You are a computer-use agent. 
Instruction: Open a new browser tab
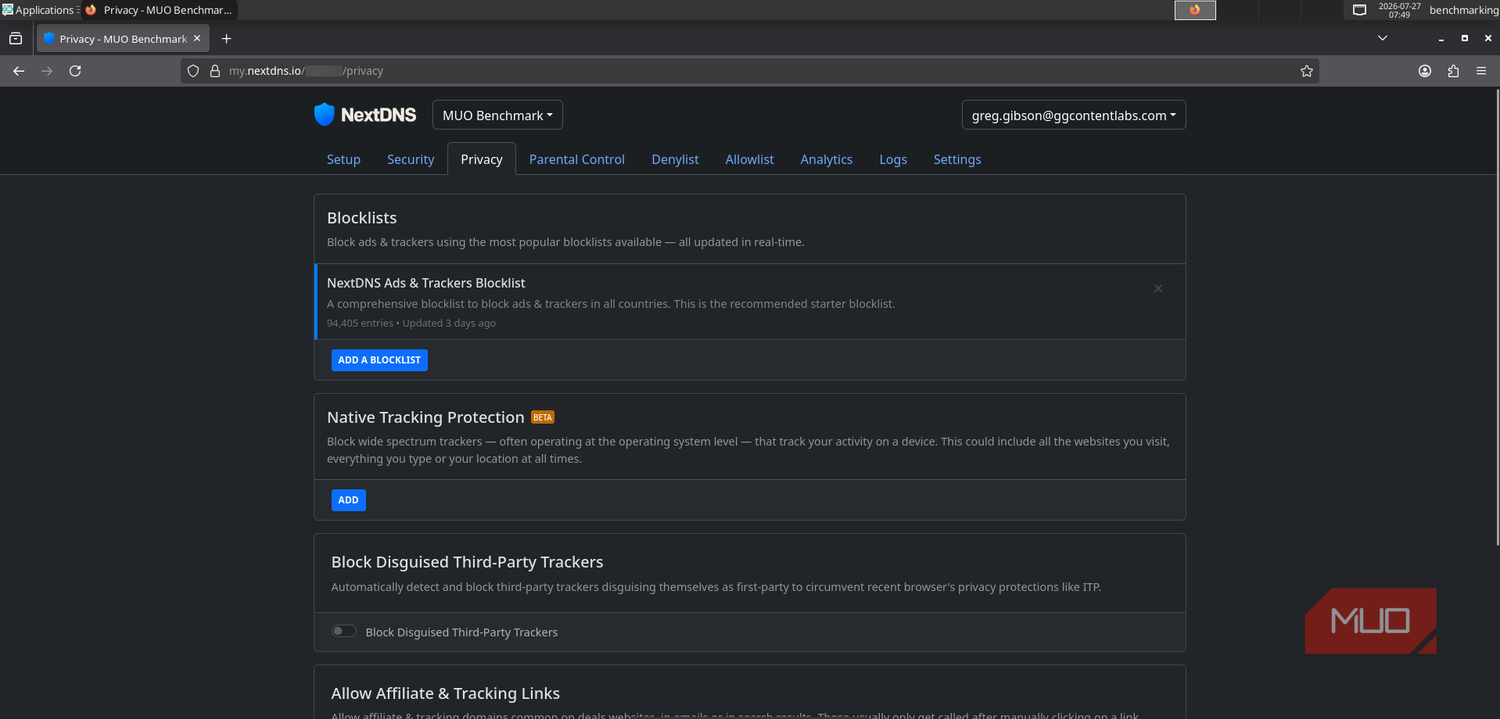point(226,39)
